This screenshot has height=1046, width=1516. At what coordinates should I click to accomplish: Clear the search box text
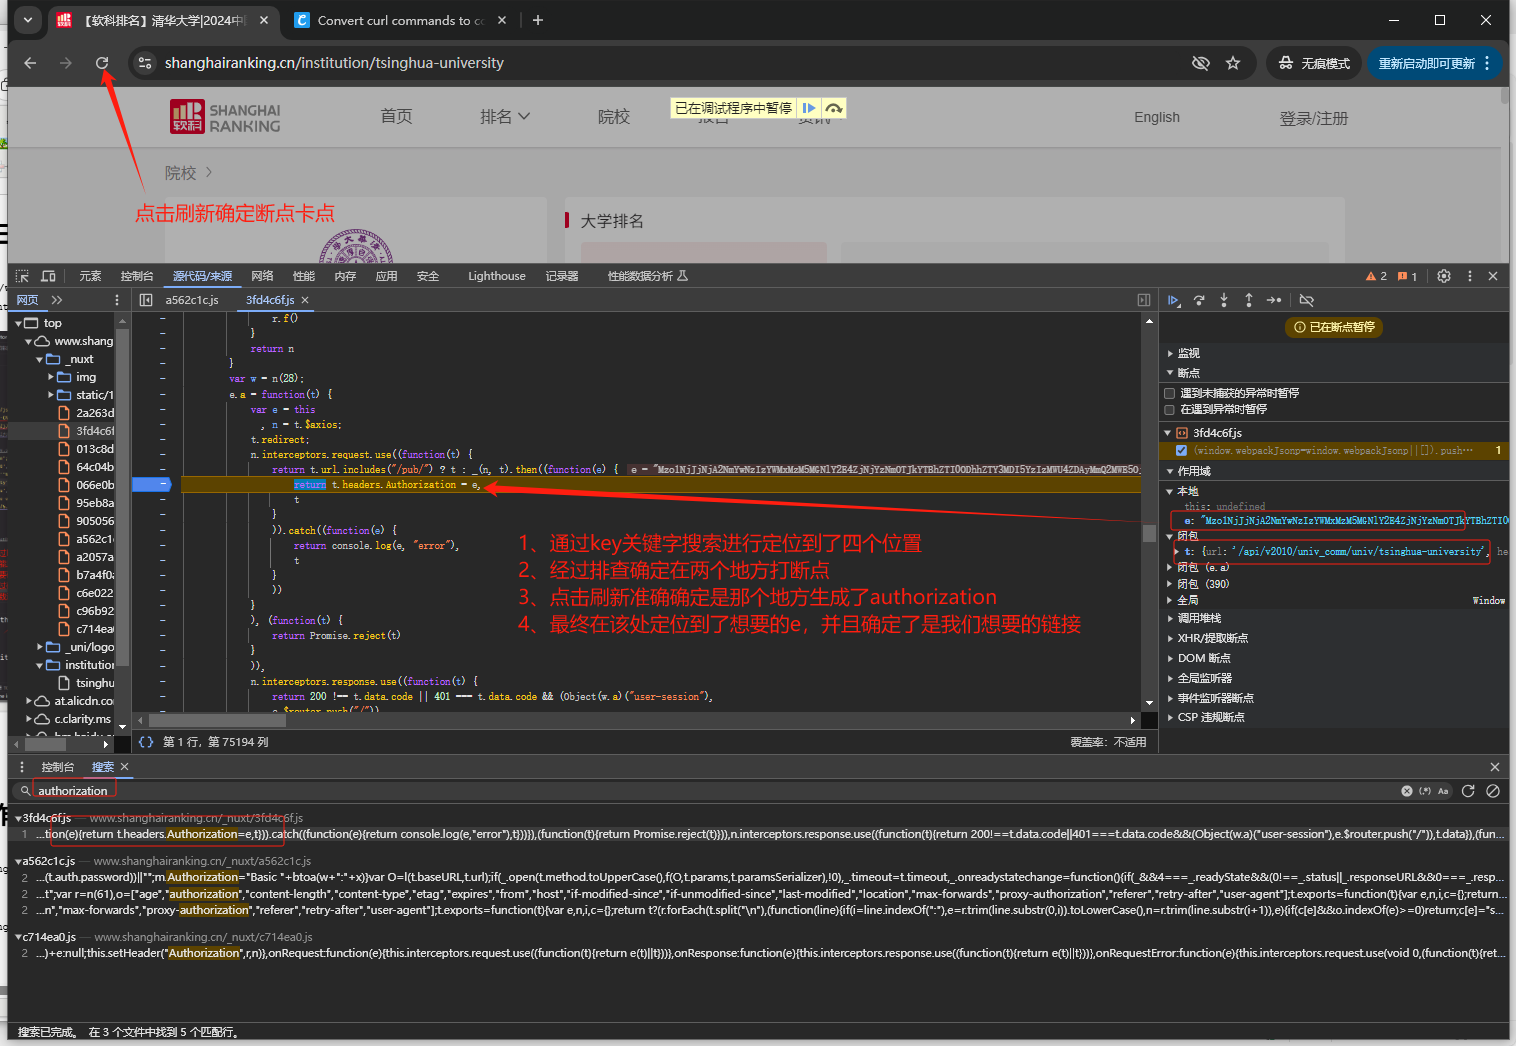pos(1407,791)
